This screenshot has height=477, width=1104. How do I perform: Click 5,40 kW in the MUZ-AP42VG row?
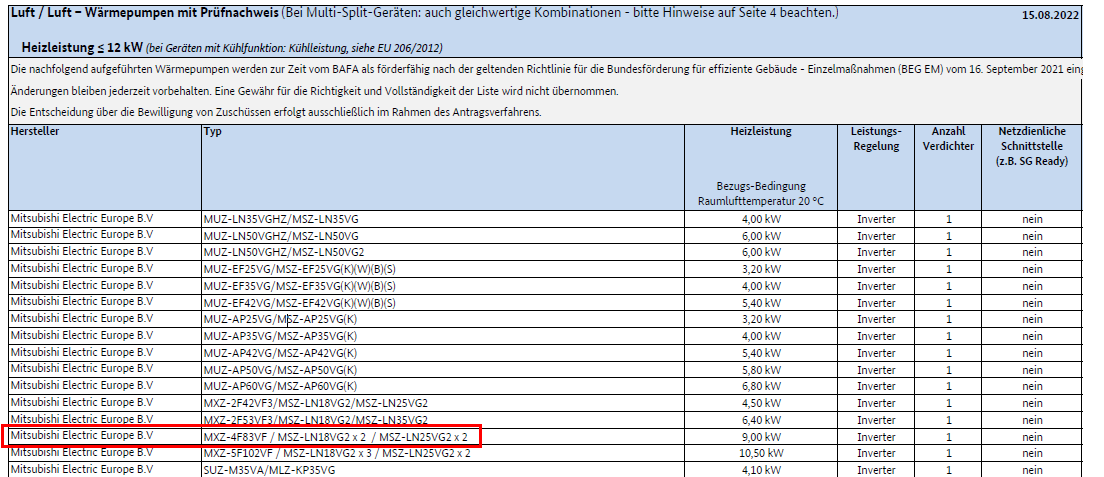pyautogui.click(x=761, y=353)
